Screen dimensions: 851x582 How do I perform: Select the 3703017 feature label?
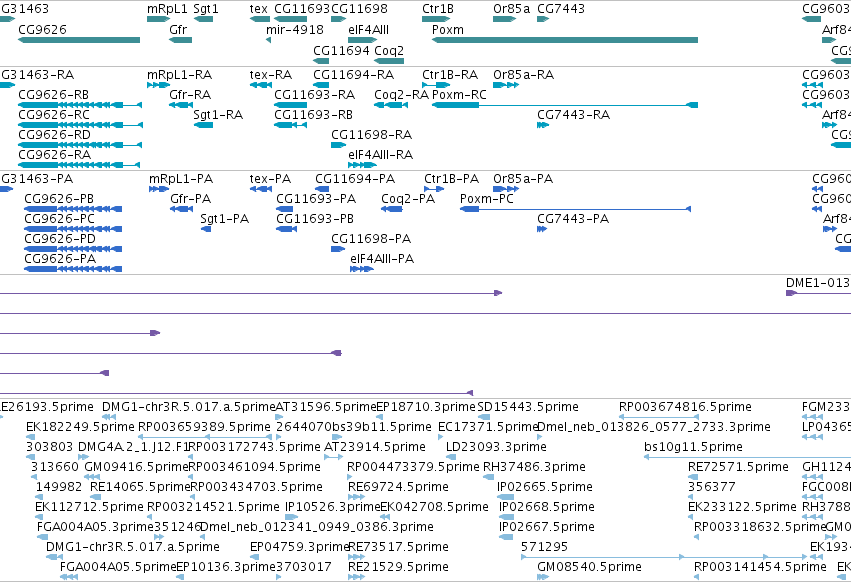click(x=304, y=567)
